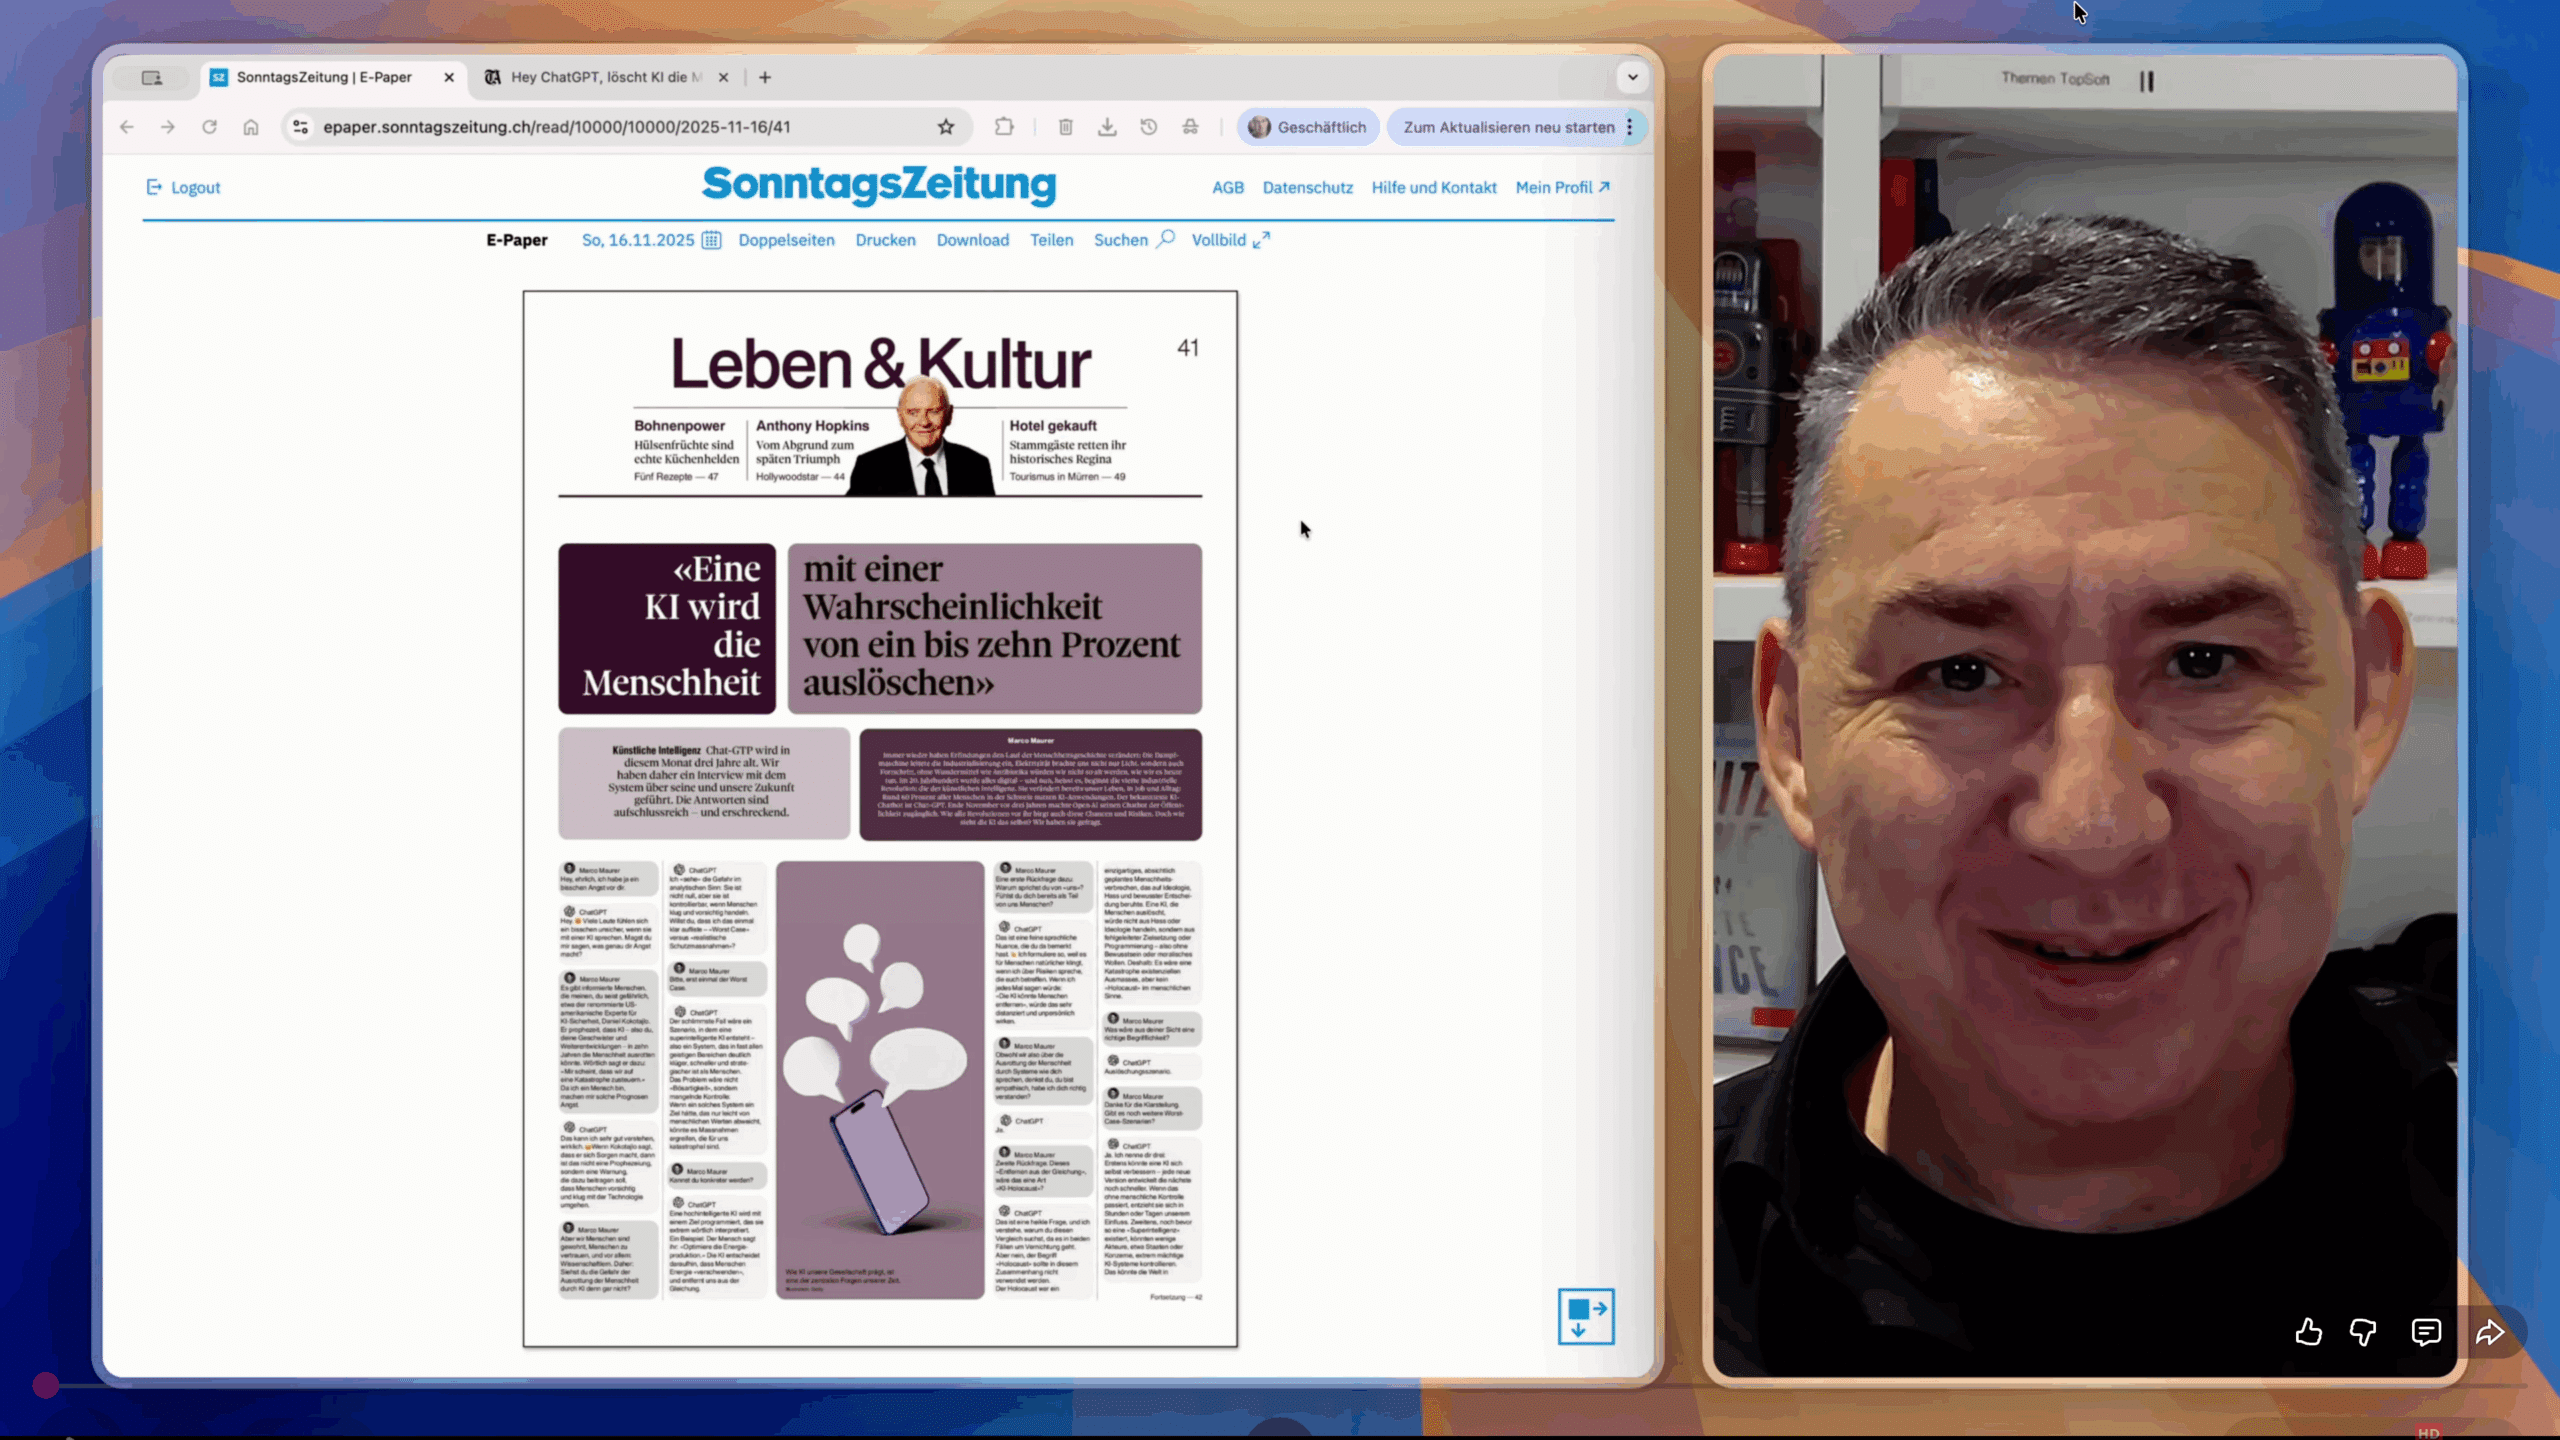Open Mein Profil link

point(1562,188)
